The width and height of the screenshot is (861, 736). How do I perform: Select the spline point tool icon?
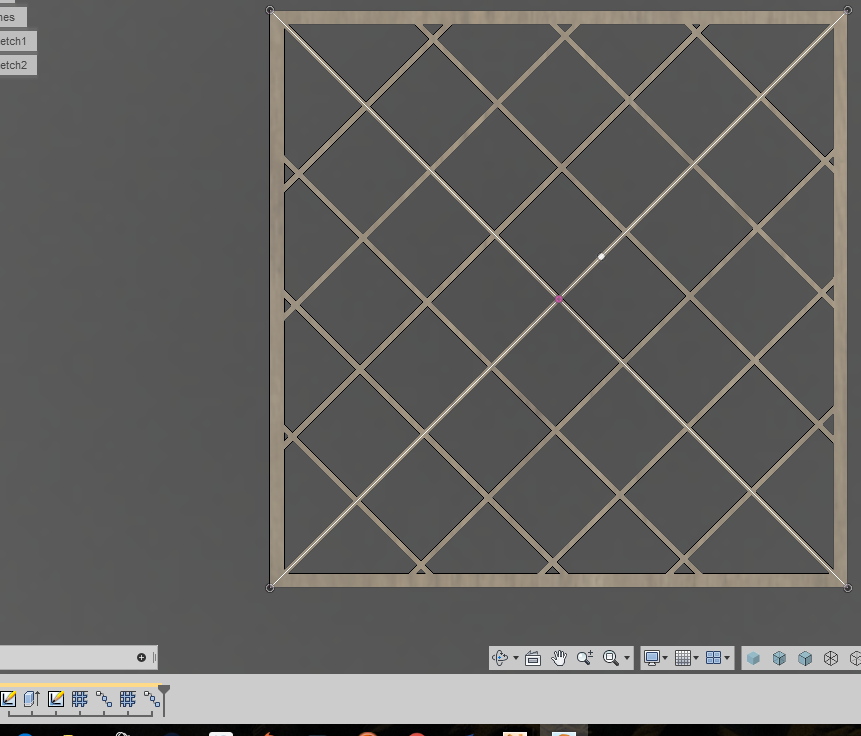pos(103,699)
